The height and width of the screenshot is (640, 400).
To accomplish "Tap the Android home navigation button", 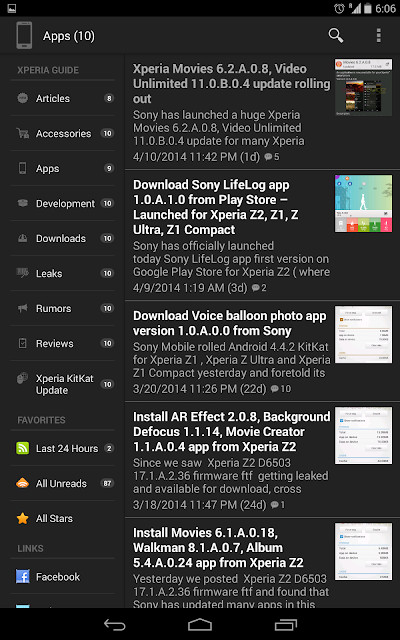I will 200,624.
